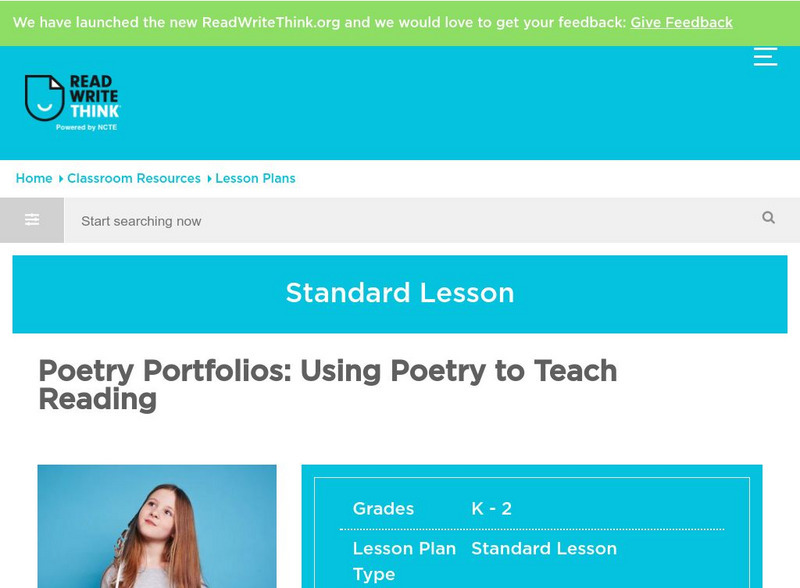The width and height of the screenshot is (800, 588).
Task: Click the ReadWriteThink smiley book logo
Action: 44,98
